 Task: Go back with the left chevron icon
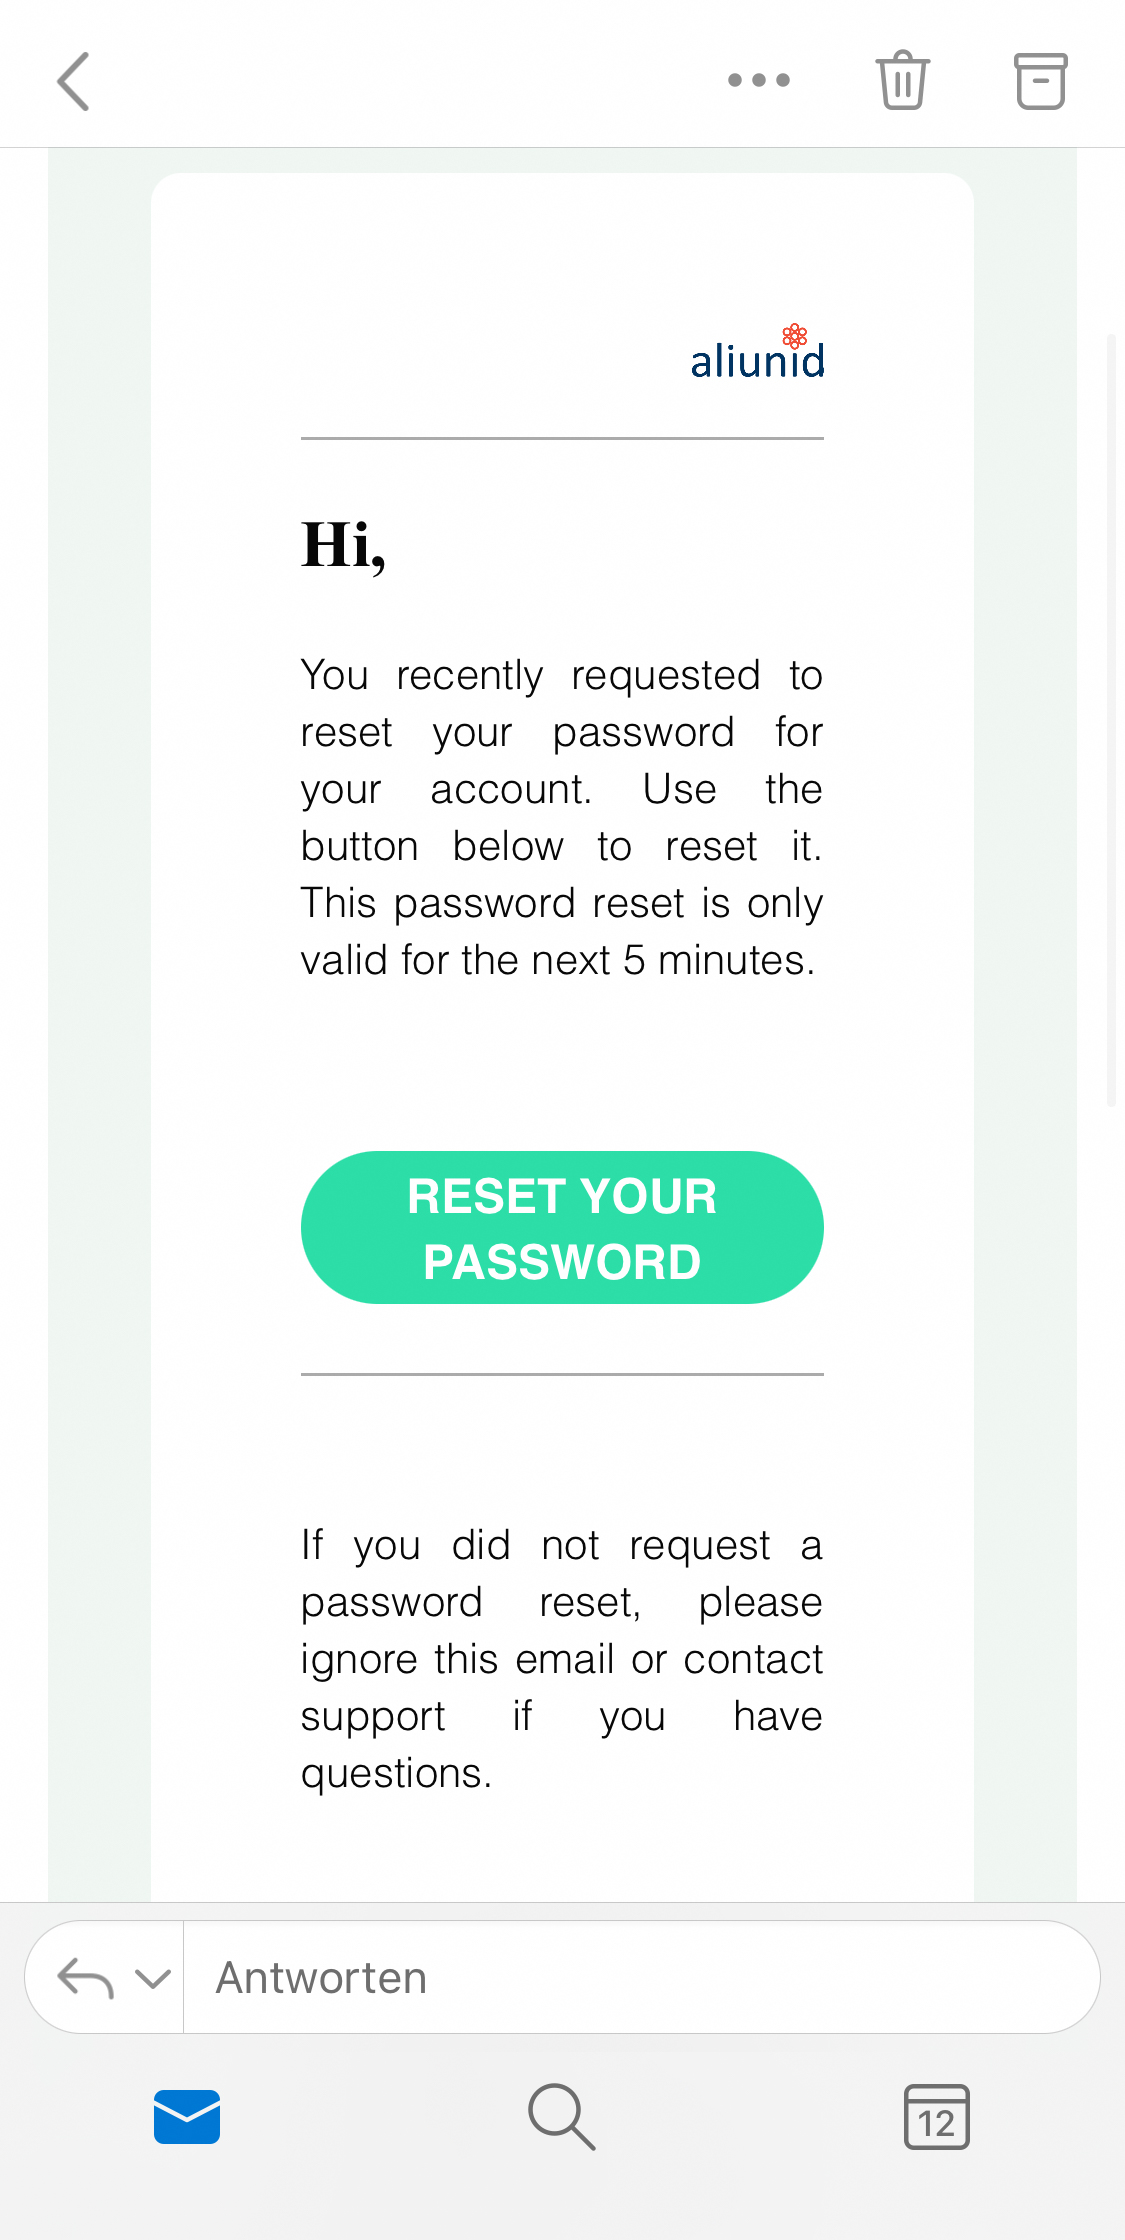point(73,81)
